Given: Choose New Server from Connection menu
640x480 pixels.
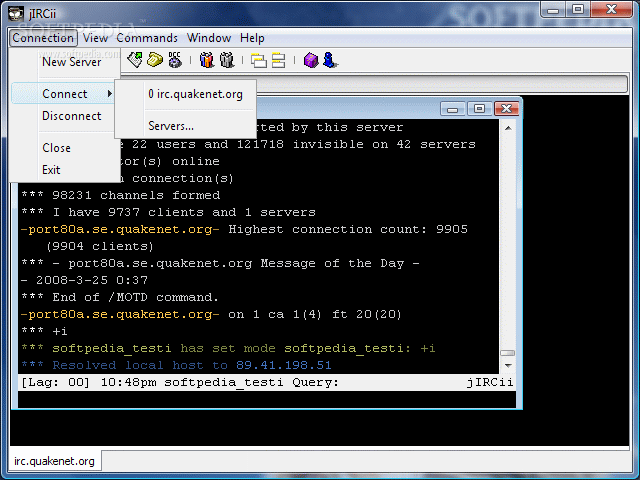Looking at the screenshot, I should tap(71, 62).
